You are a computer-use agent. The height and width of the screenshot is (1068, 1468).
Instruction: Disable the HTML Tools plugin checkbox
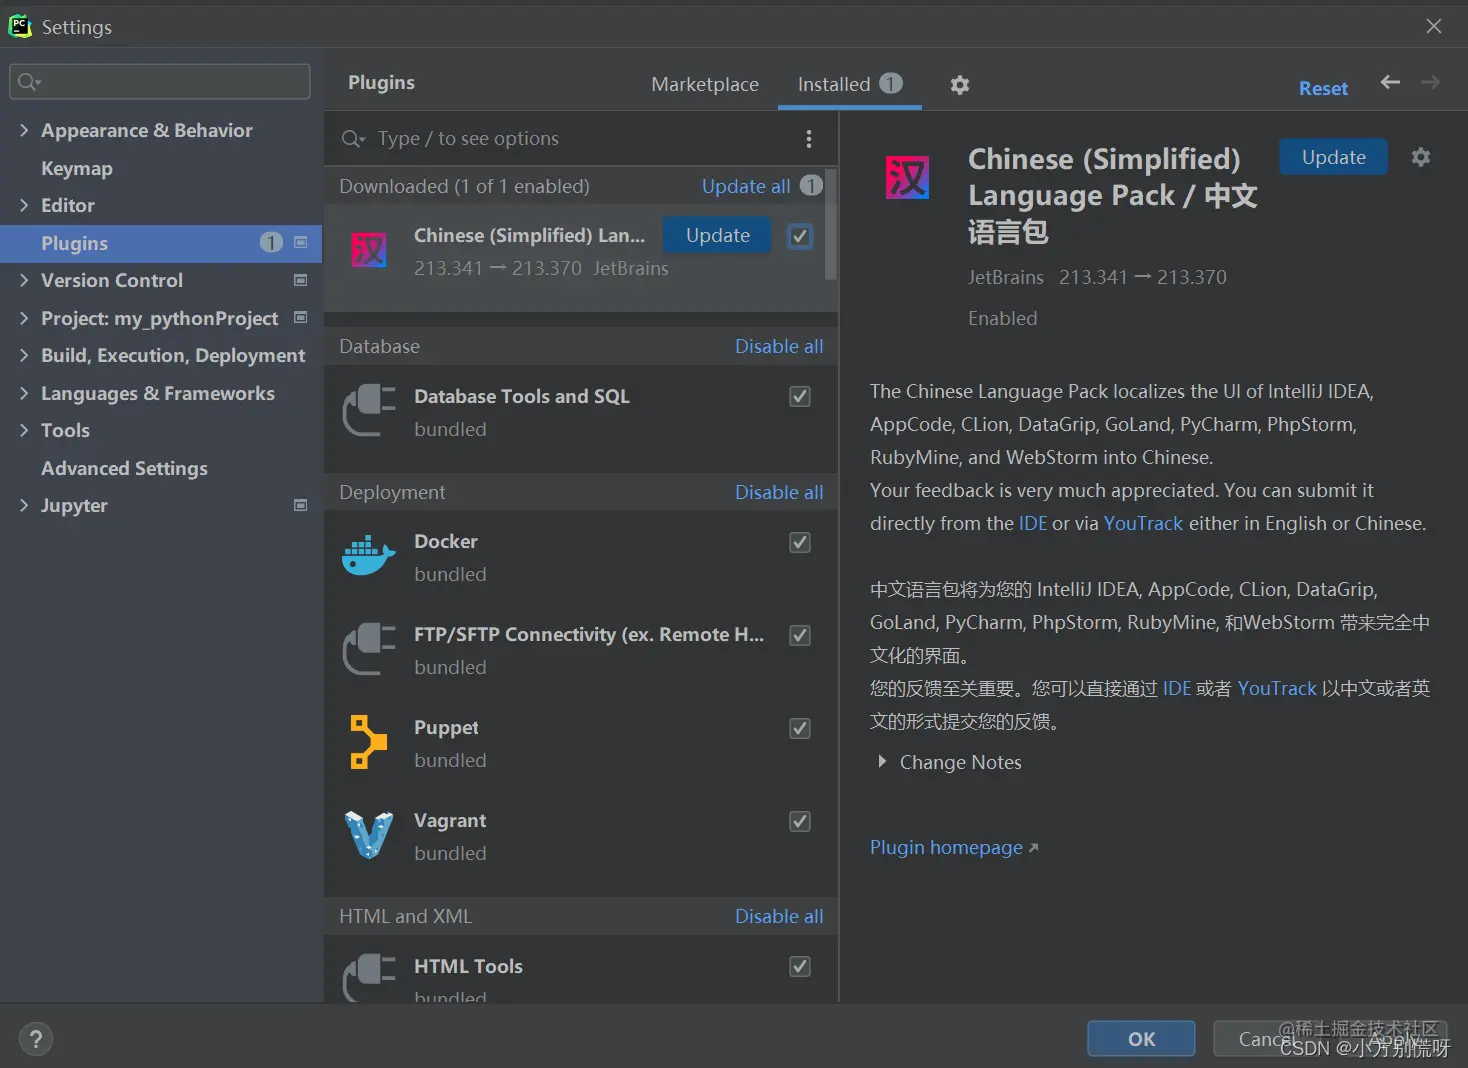pos(800,966)
